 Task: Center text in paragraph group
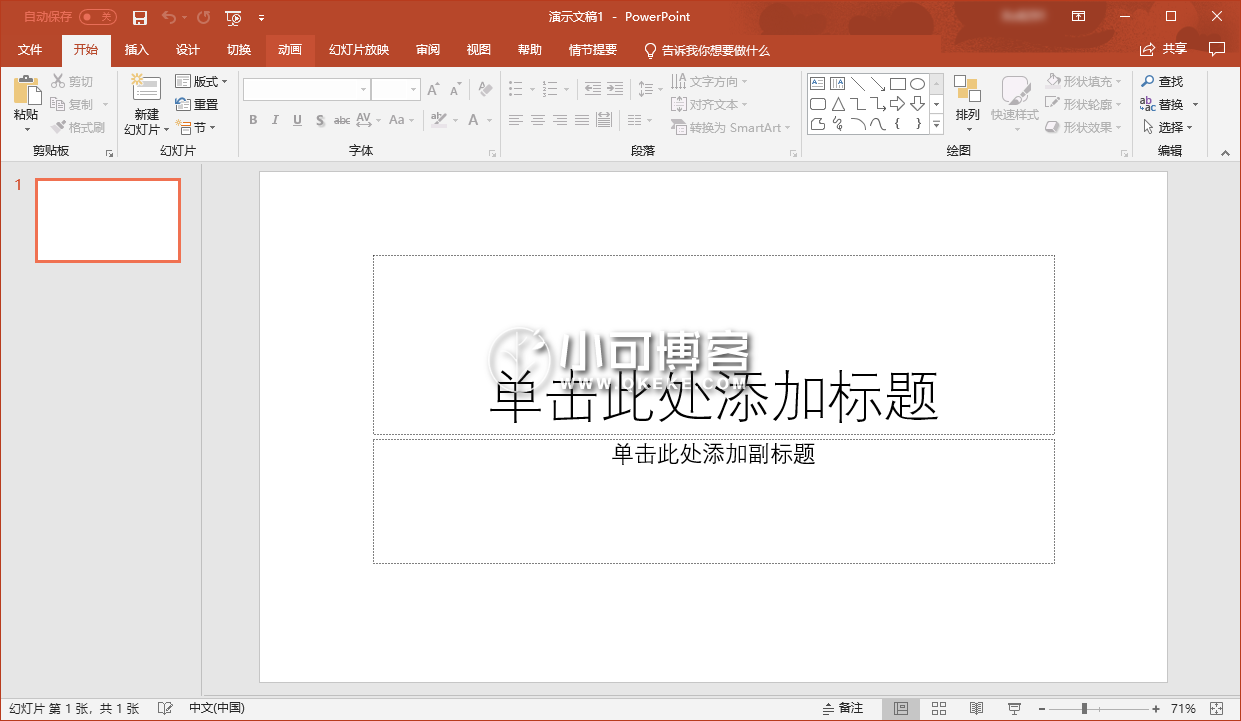(538, 120)
